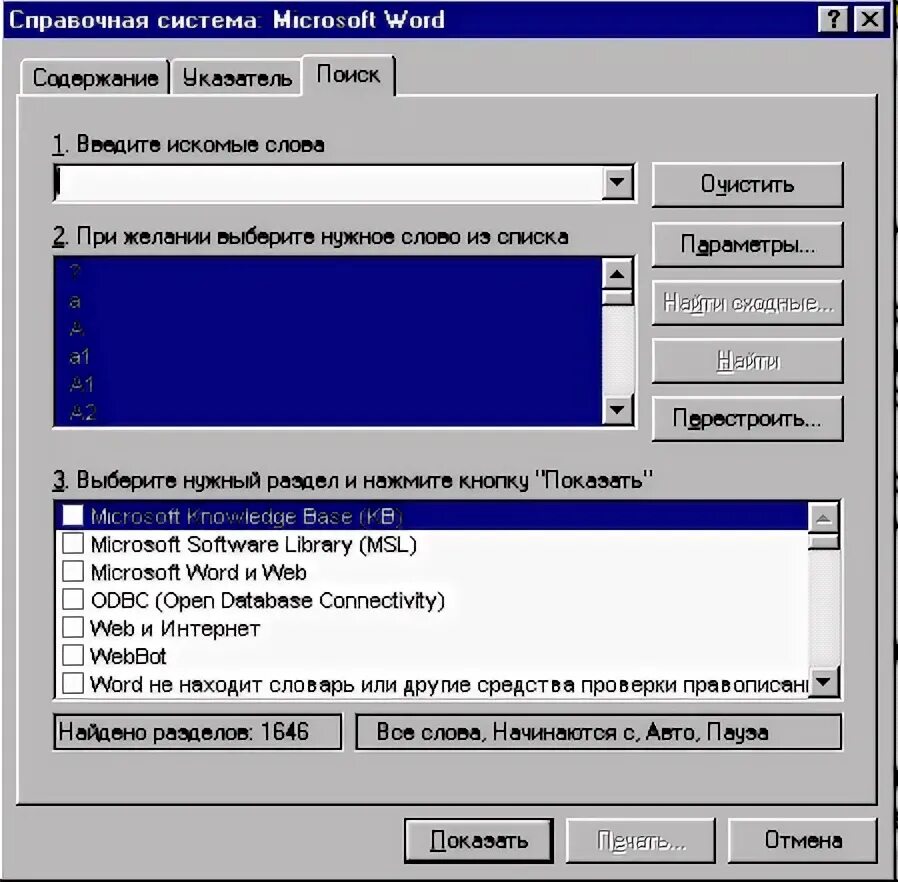Image resolution: width=898 pixels, height=882 pixels.
Task: Click the Печать... button
Action: (641, 840)
